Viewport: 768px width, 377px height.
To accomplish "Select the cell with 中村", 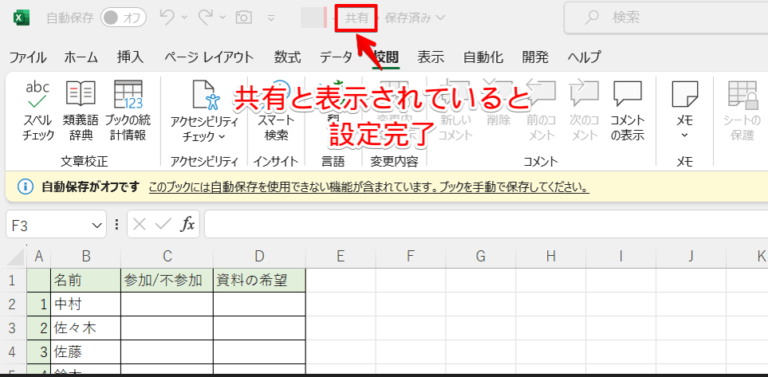I will 86,305.
